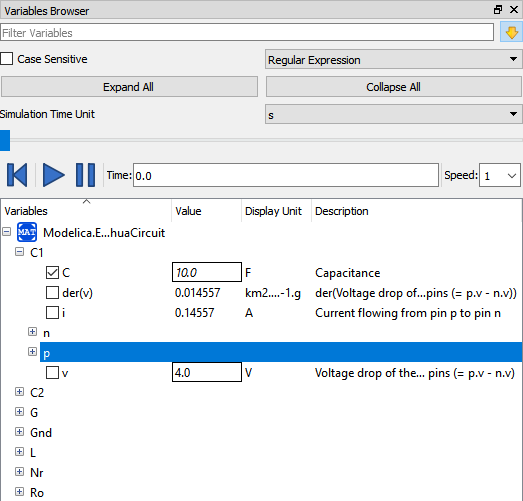The image size is (523, 501).
Task: Click the A display unit of i
Action: click(x=249, y=313)
